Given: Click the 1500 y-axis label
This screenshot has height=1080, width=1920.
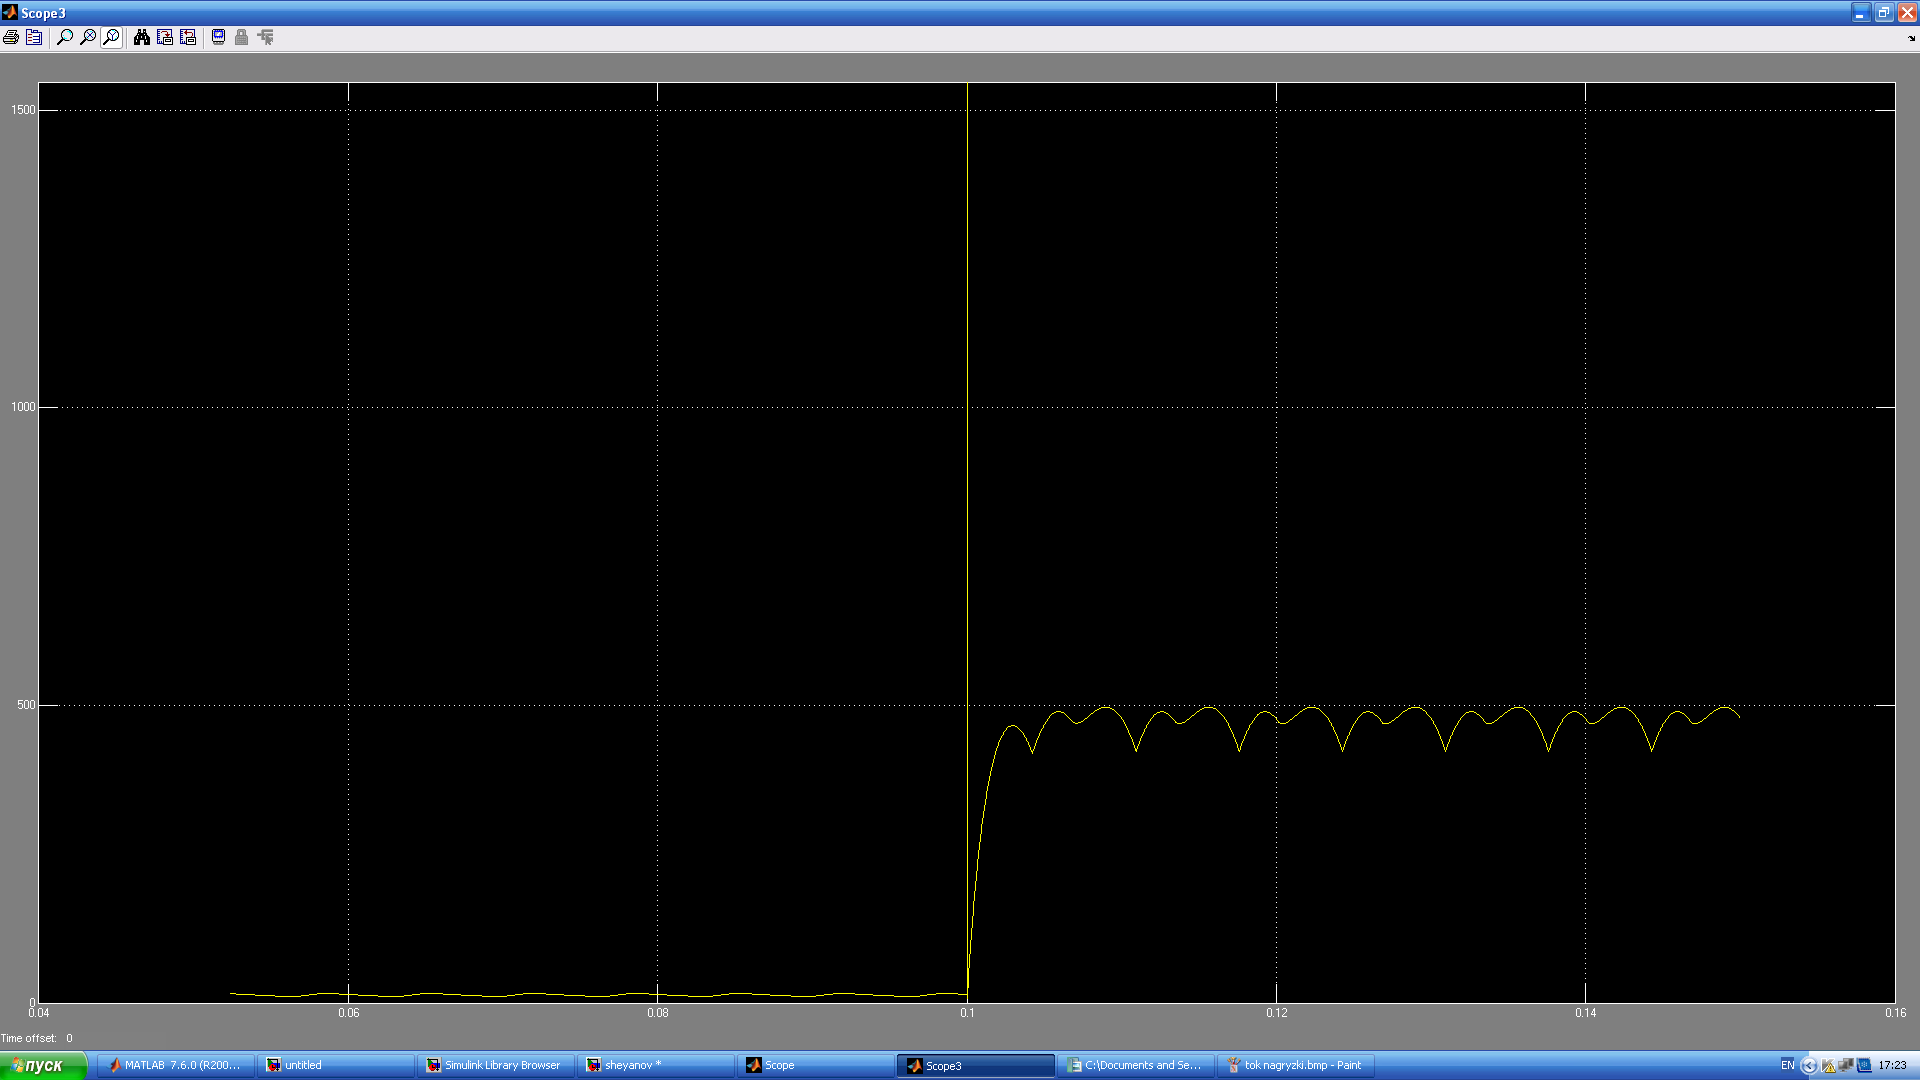Looking at the screenshot, I should [x=22, y=110].
